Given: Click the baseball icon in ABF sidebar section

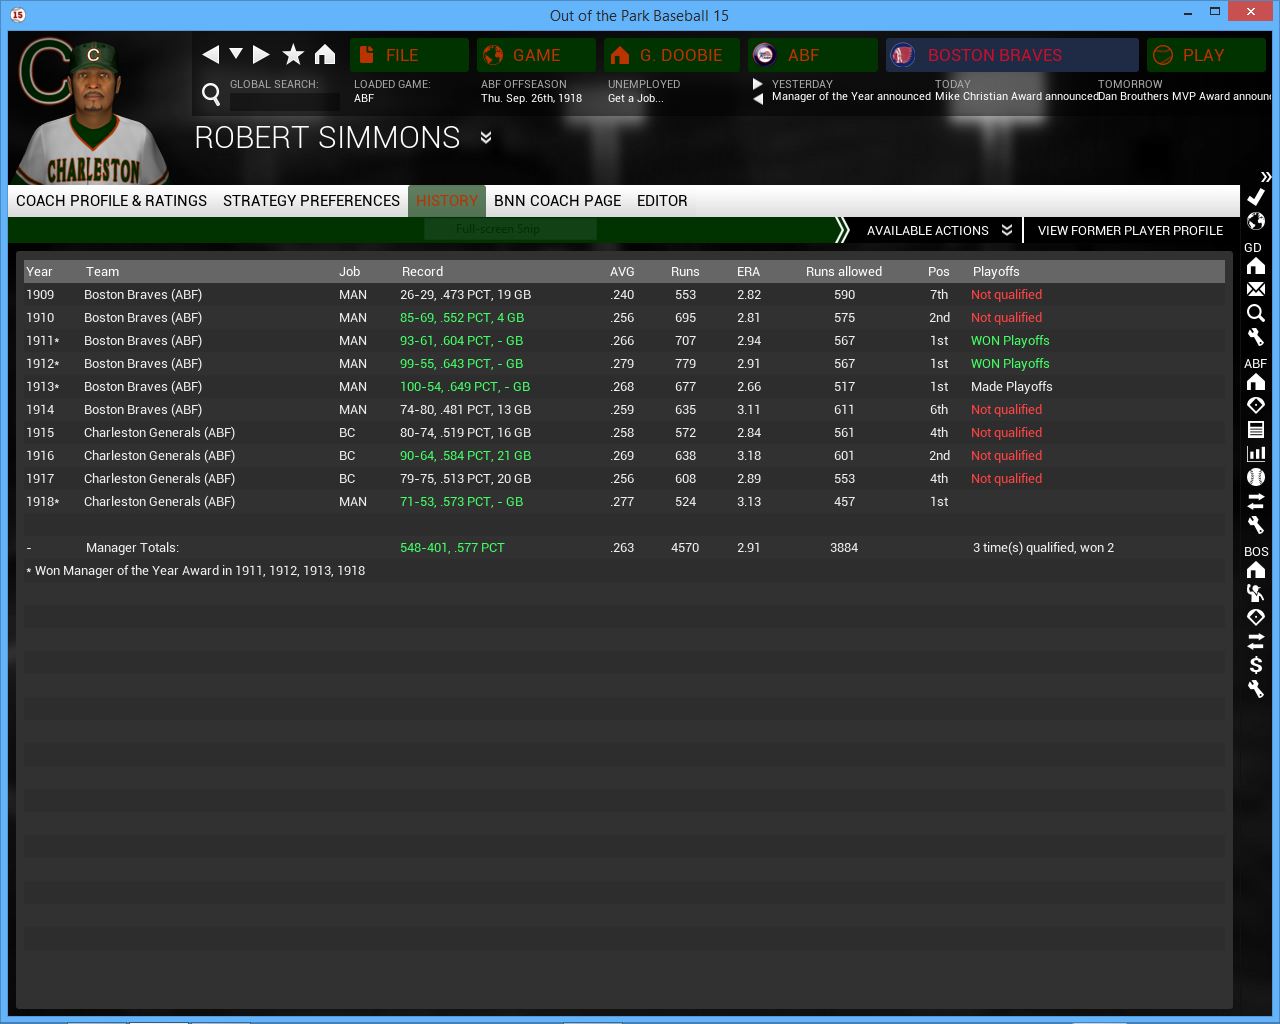Looking at the screenshot, I should click(1256, 477).
